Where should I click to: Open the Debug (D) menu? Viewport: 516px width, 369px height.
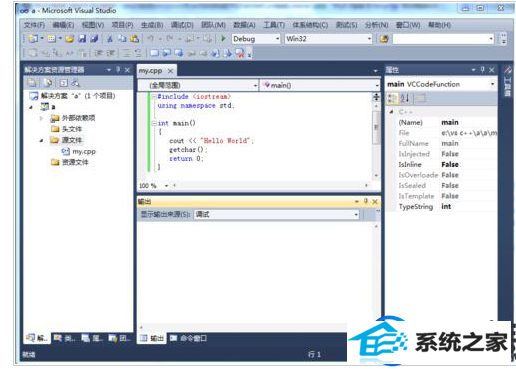tap(182, 25)
